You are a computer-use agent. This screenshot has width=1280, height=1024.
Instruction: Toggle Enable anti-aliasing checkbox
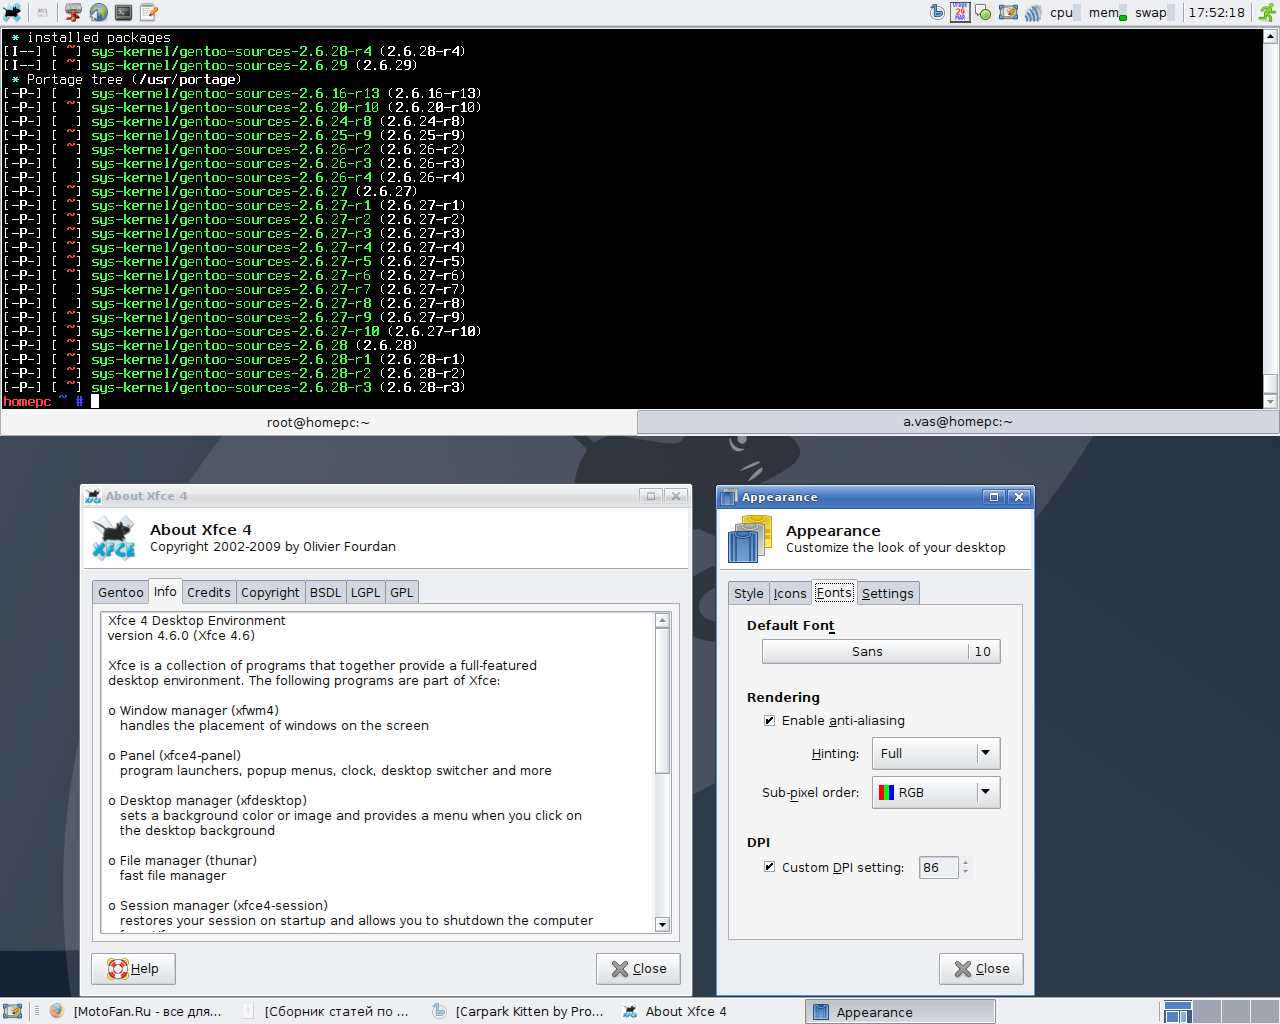[x=769, y=720]
